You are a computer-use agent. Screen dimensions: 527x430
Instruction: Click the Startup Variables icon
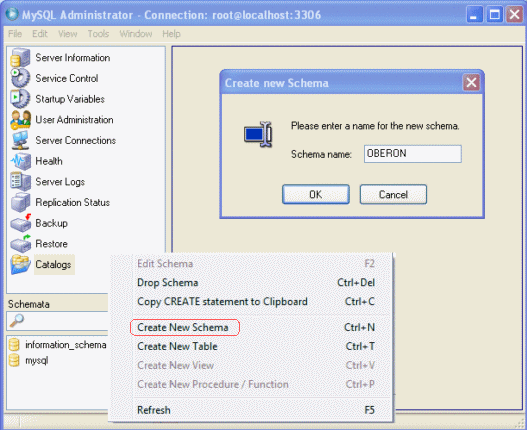[20, 99]
